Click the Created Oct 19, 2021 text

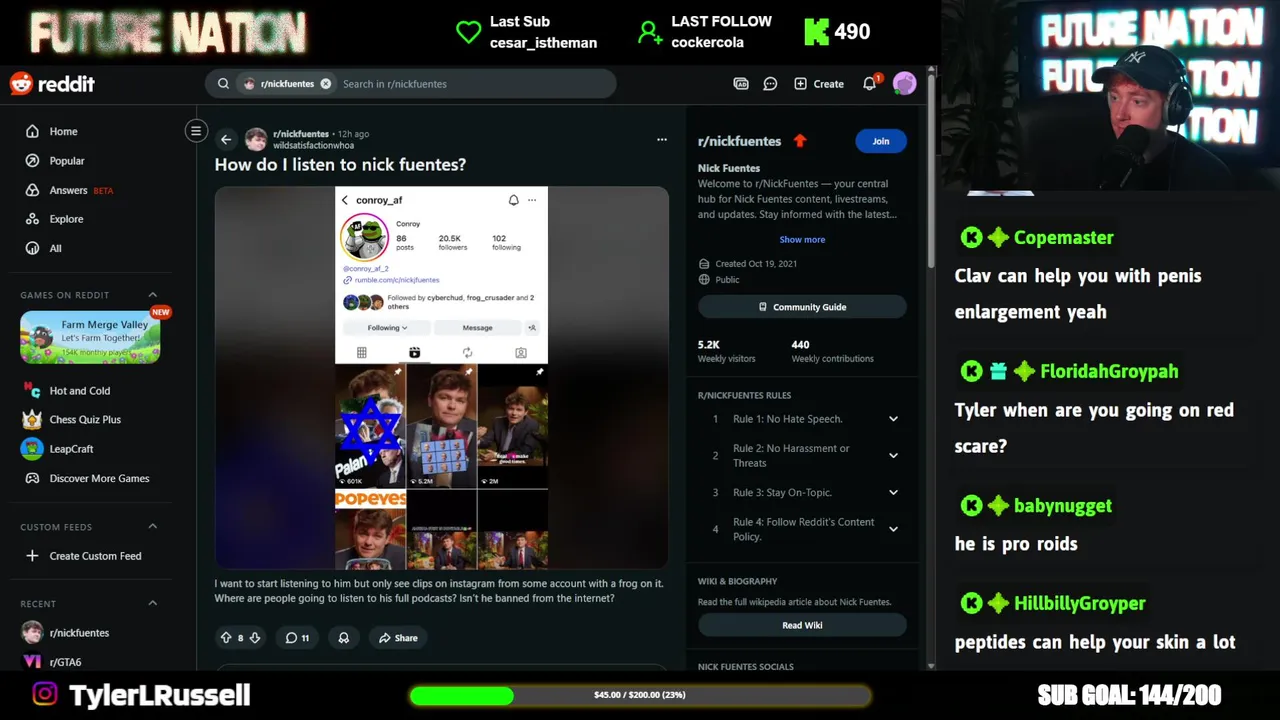[756, 264]
